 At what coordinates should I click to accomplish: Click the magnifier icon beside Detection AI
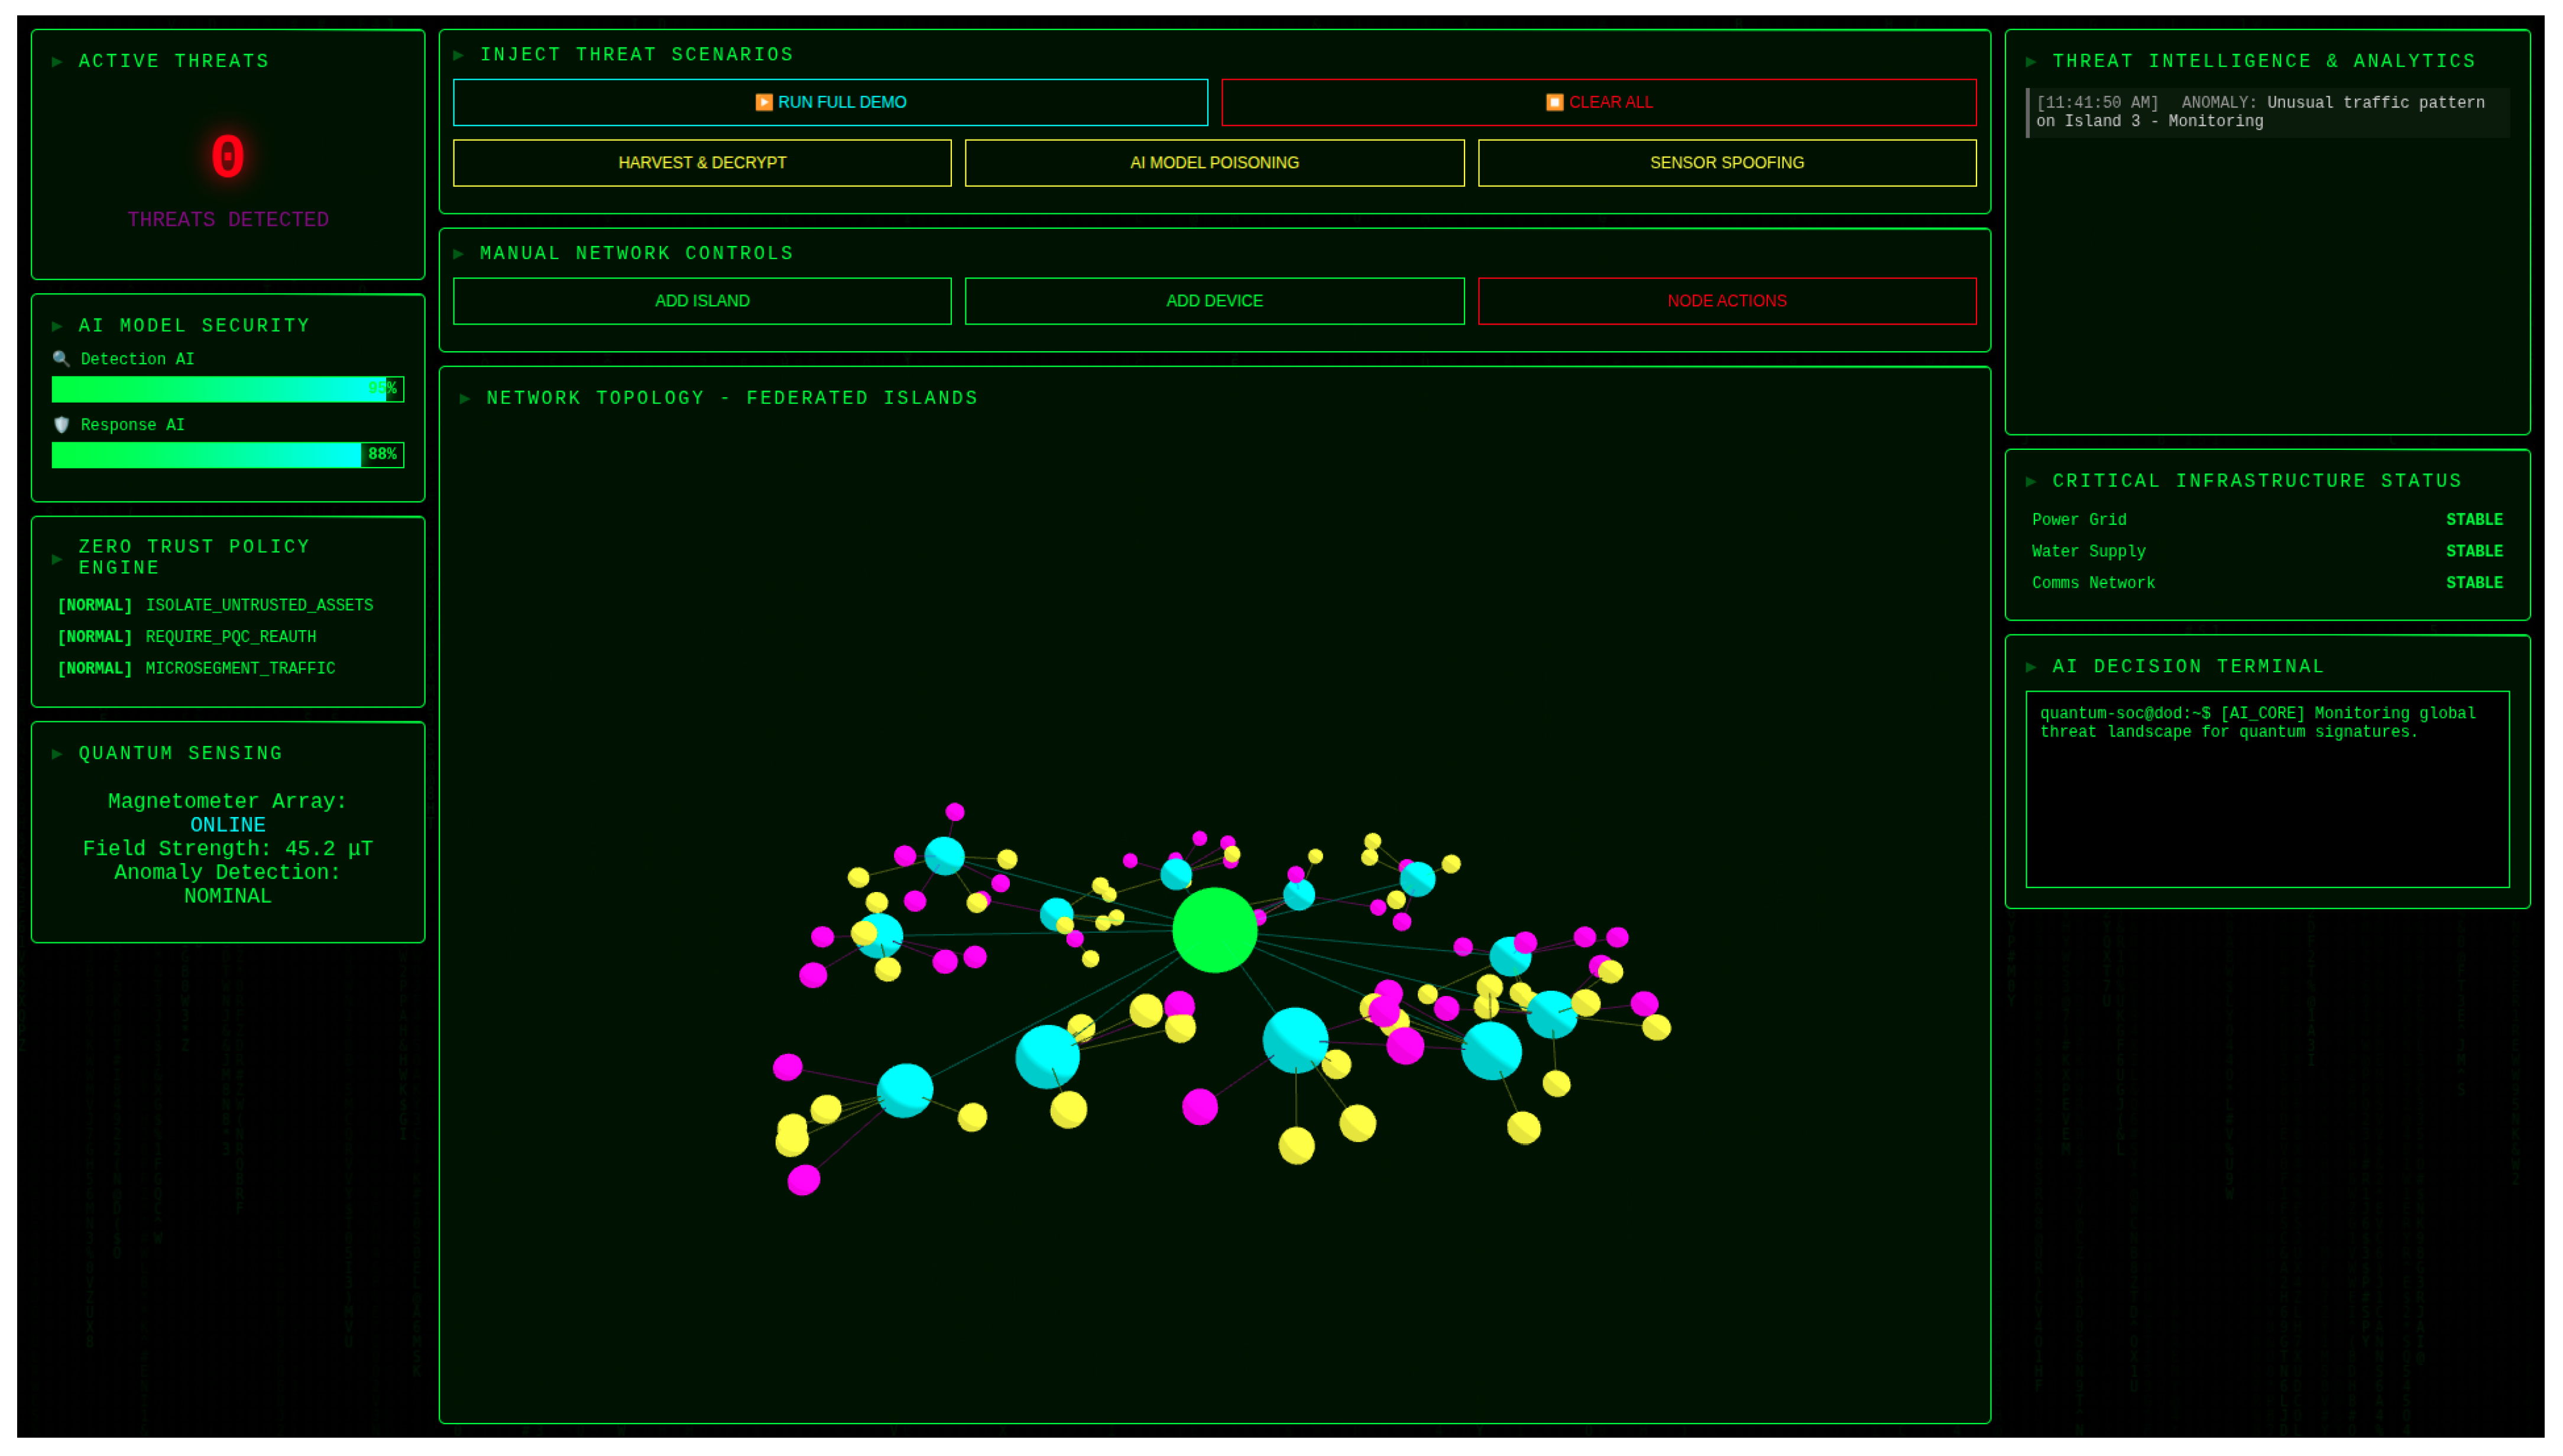point(61,359)
